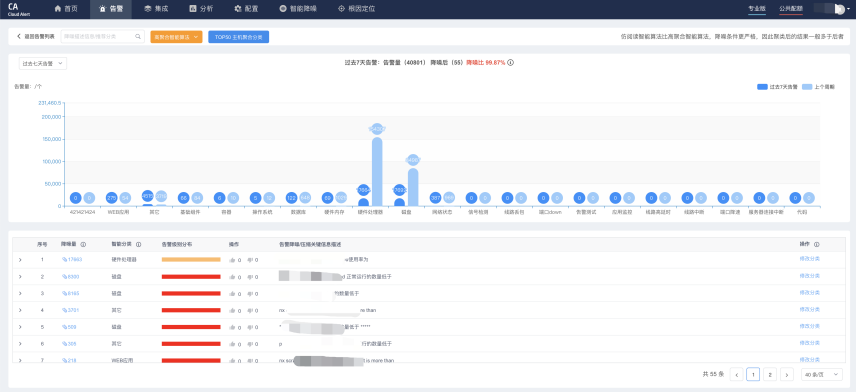Expand table row 6

[20, 344]
